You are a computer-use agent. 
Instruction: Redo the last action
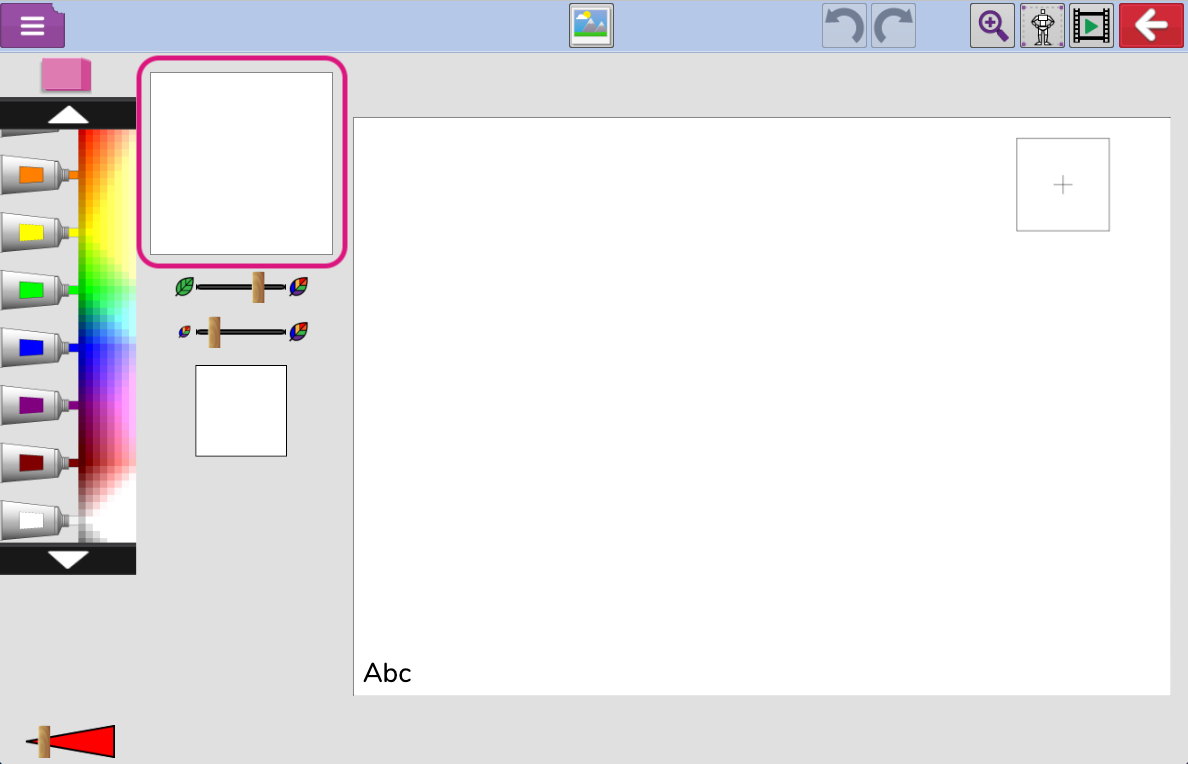(x=893, y=26)
